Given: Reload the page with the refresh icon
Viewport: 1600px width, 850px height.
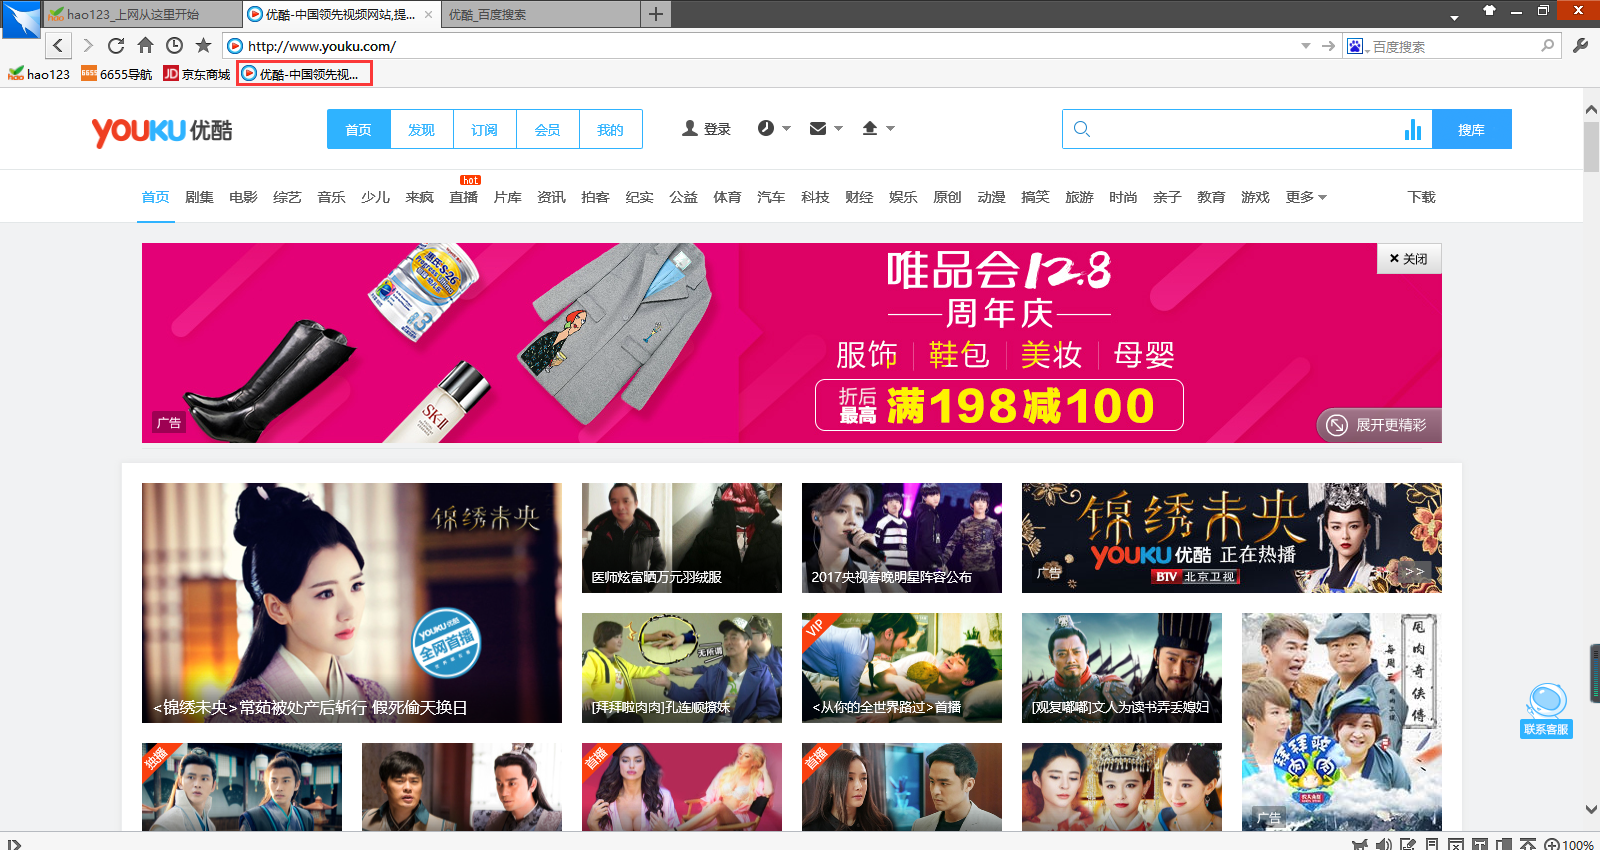Looking at the screenshot, I should pyautogui.click(x=116, y=45).
